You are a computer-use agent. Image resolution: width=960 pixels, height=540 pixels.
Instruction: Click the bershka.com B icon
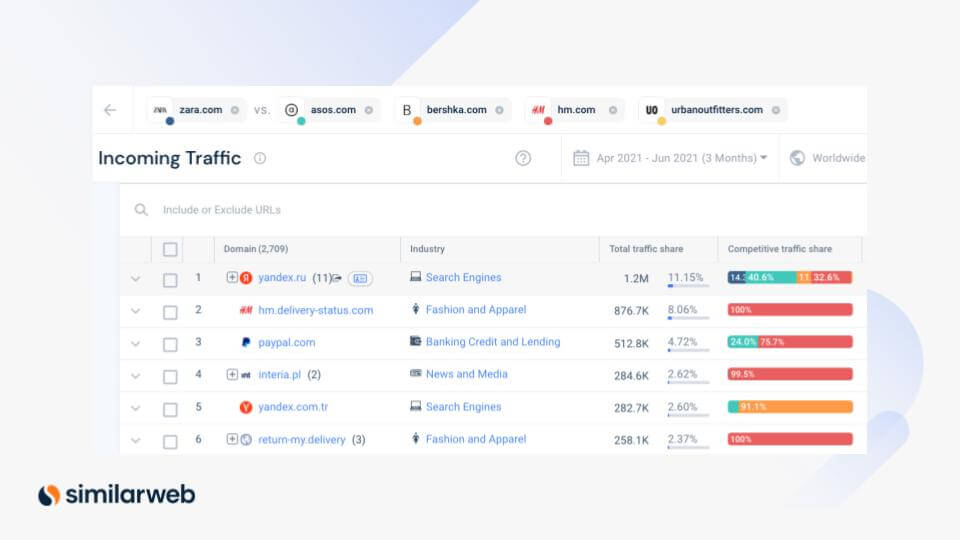[x=407, y=110]
